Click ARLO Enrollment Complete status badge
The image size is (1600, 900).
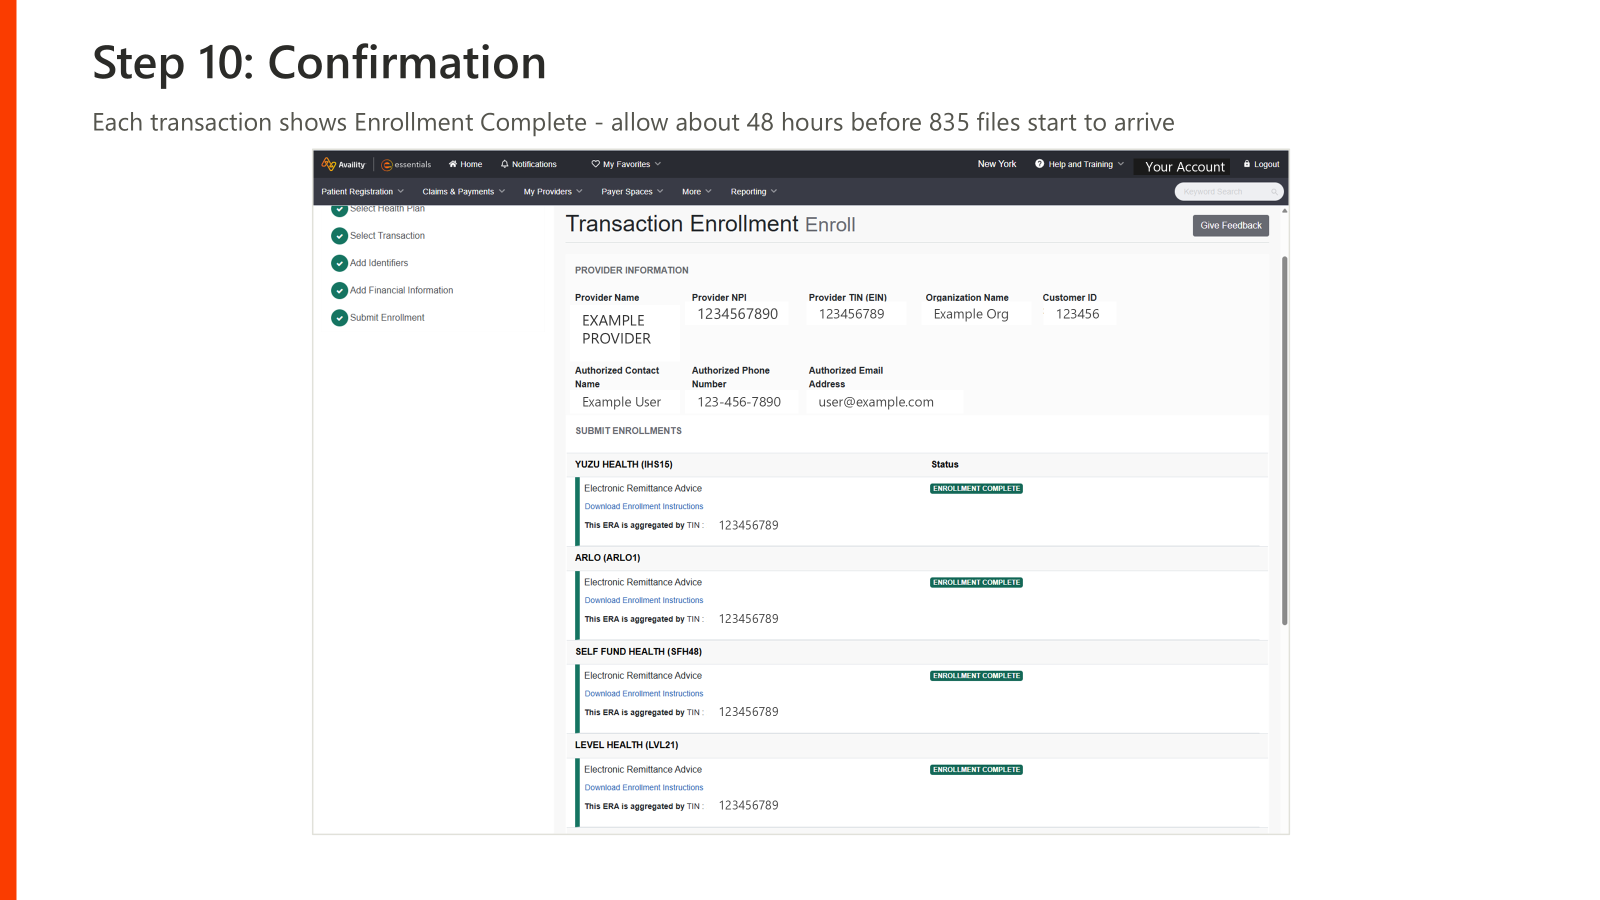tap(976, 583)
